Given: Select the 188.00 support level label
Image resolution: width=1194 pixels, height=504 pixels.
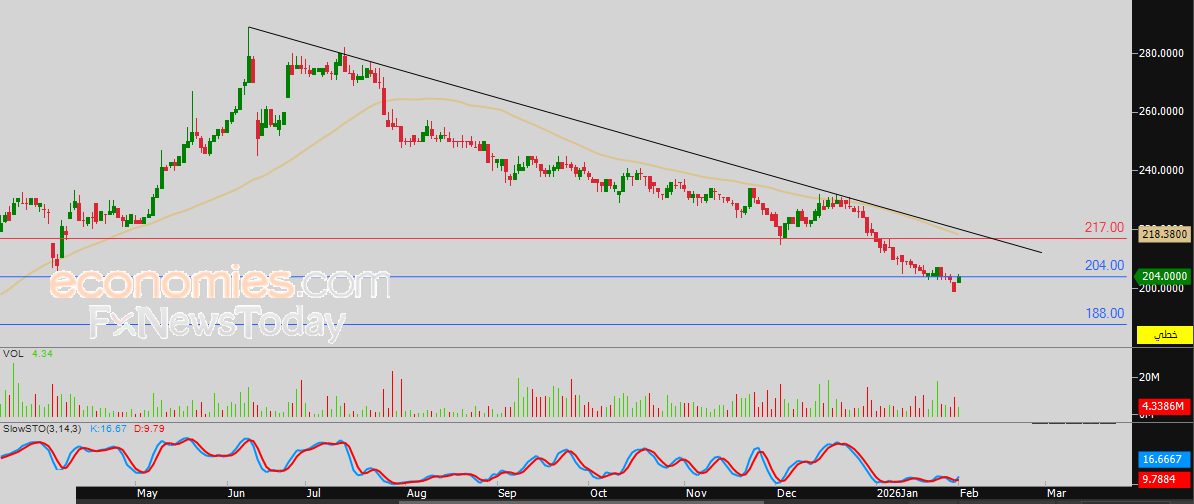Looking at the screenshot, I should 1104,313.
